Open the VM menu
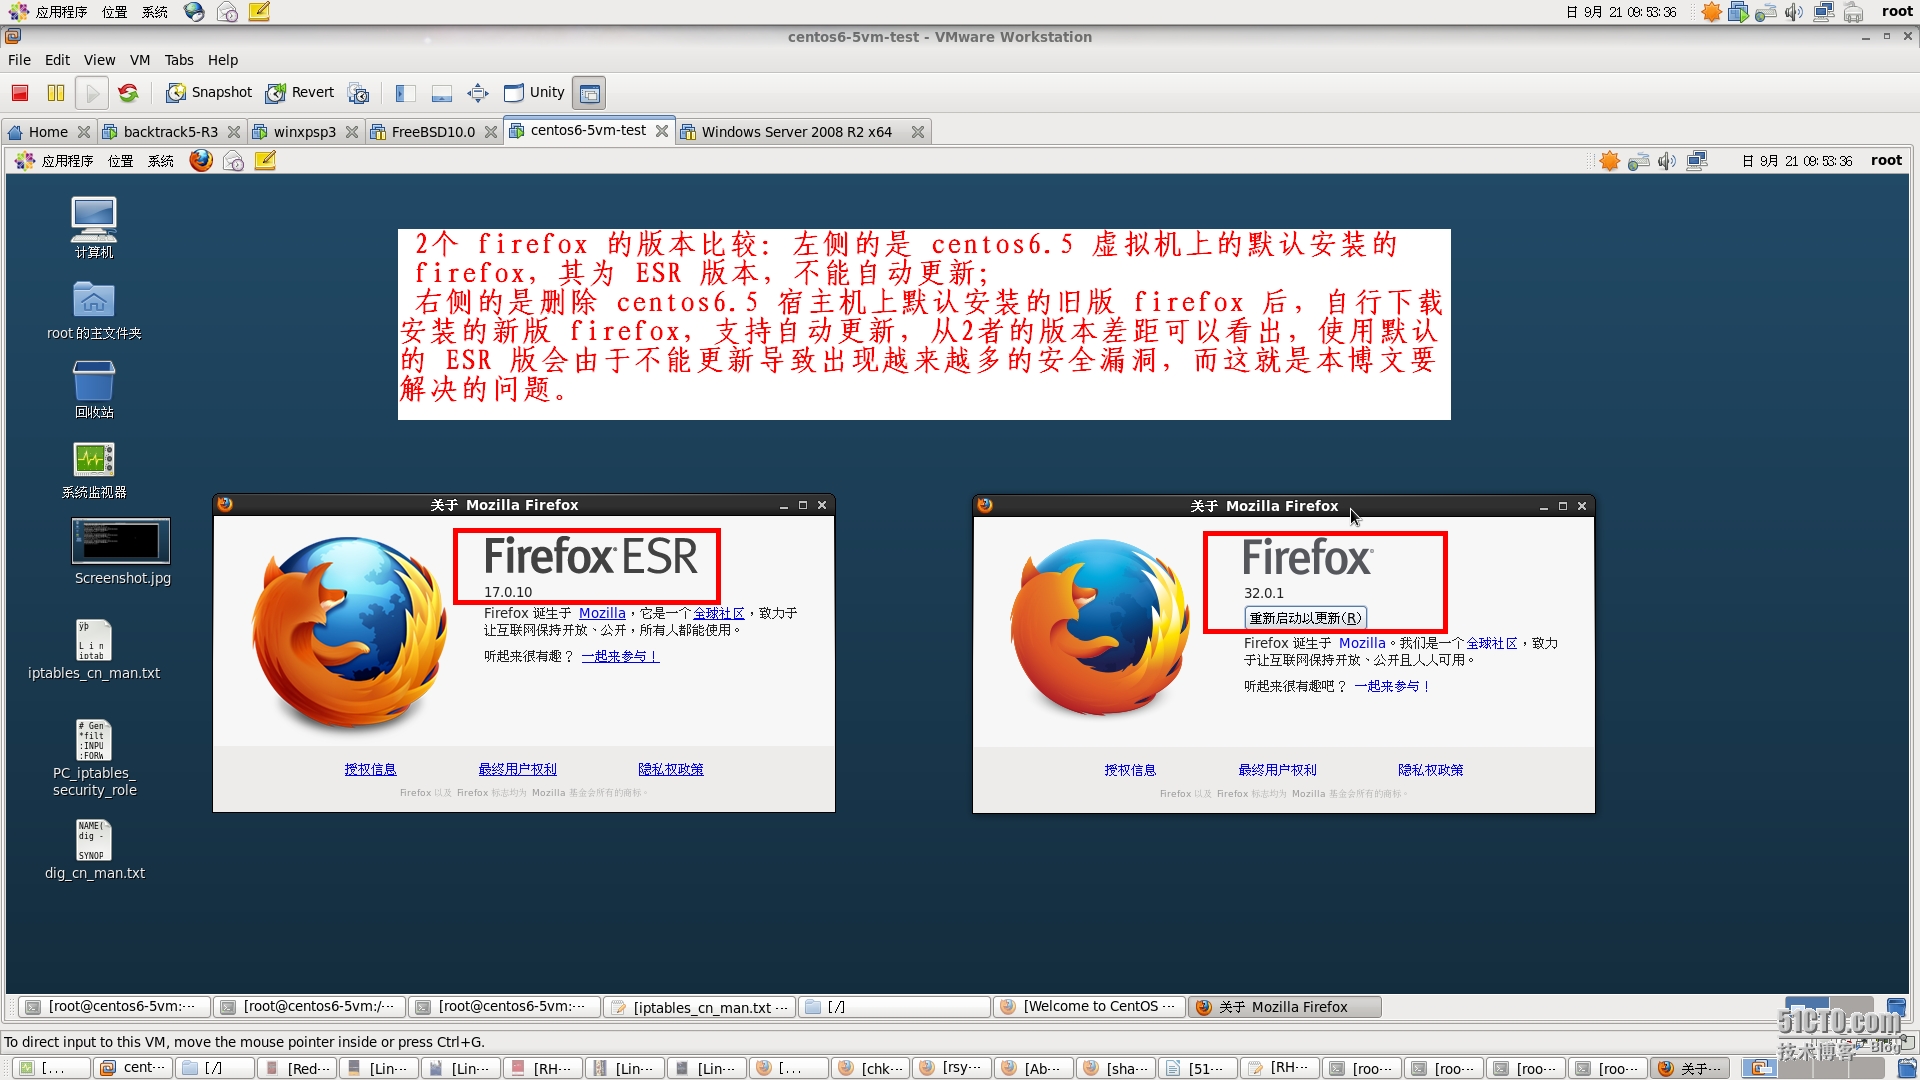 click(x=140, y=60)
